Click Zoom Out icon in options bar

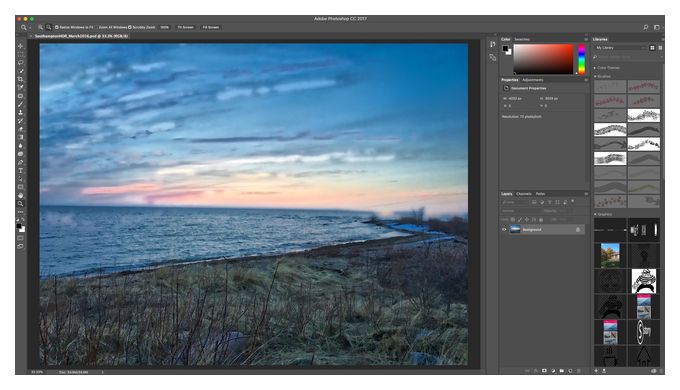[x=49, y=27]
